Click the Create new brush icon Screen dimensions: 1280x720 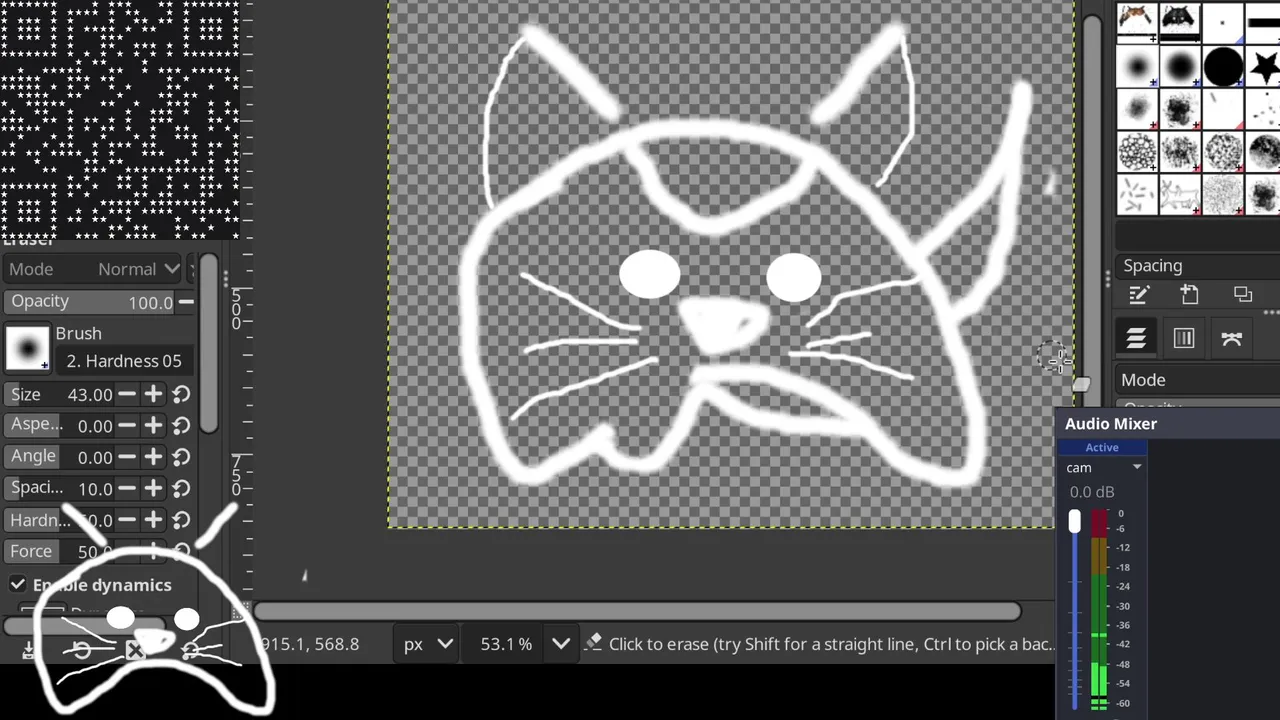pyautogui.click(x=1190, y=295)
